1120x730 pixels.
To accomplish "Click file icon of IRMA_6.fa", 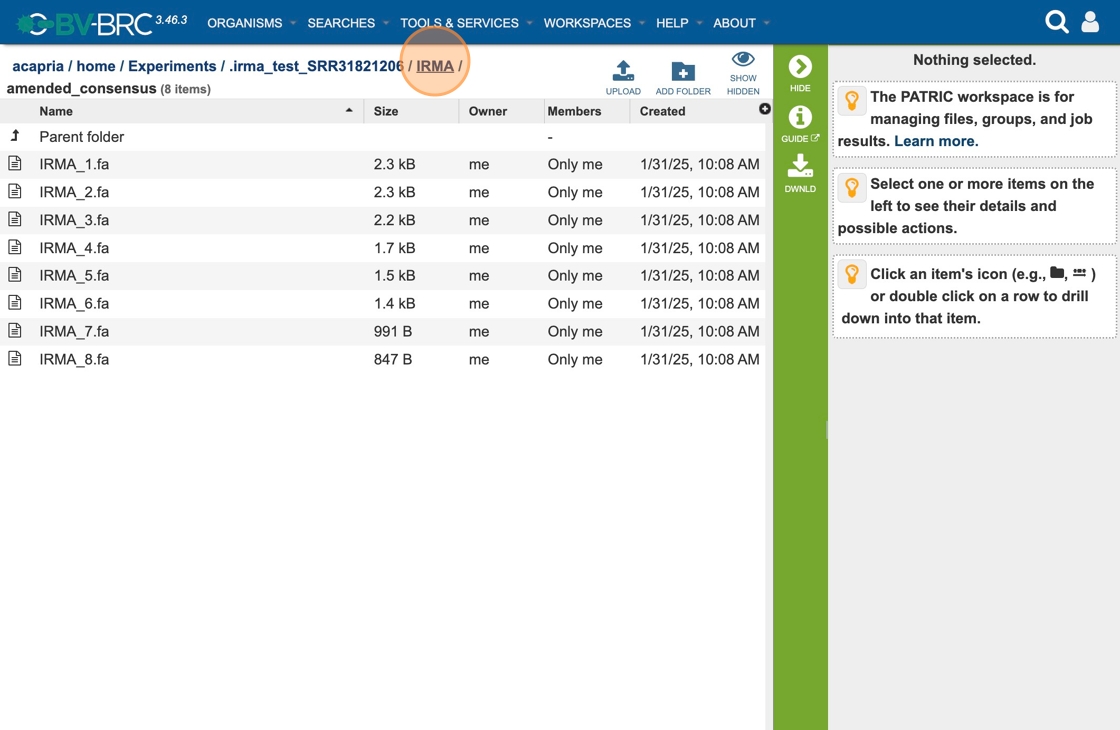I will click(14, 303).
